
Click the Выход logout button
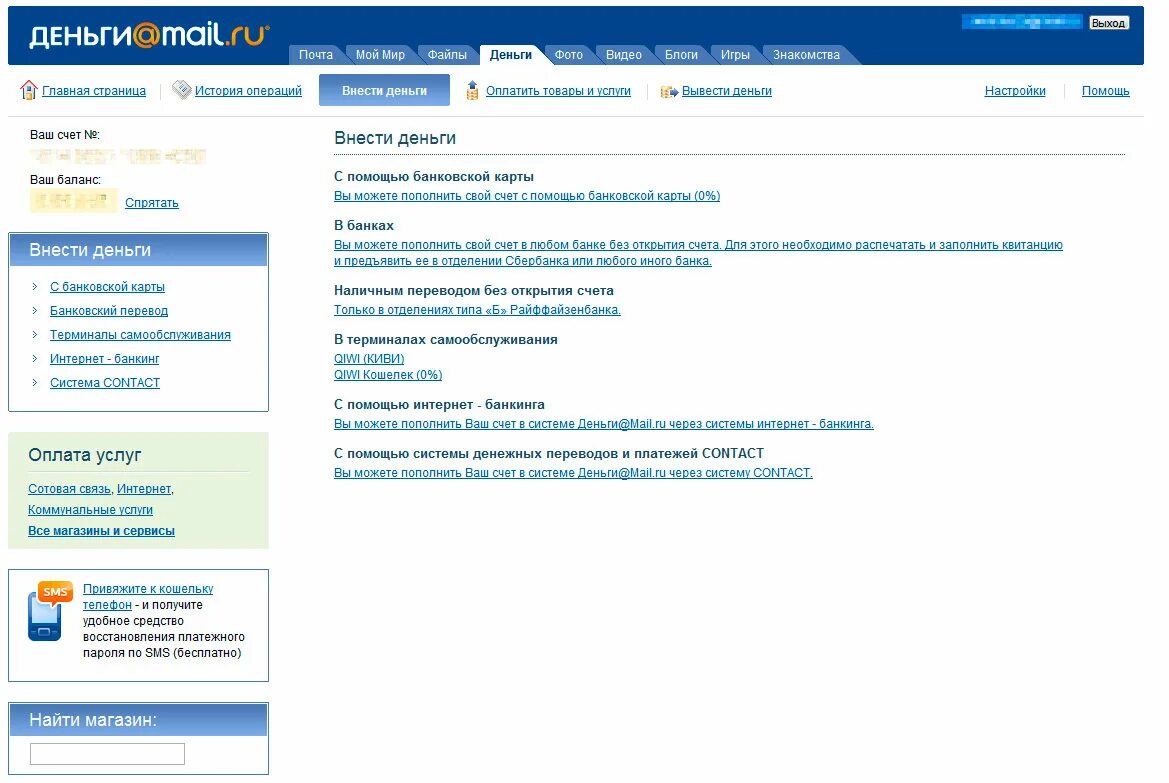(1108, 23)
